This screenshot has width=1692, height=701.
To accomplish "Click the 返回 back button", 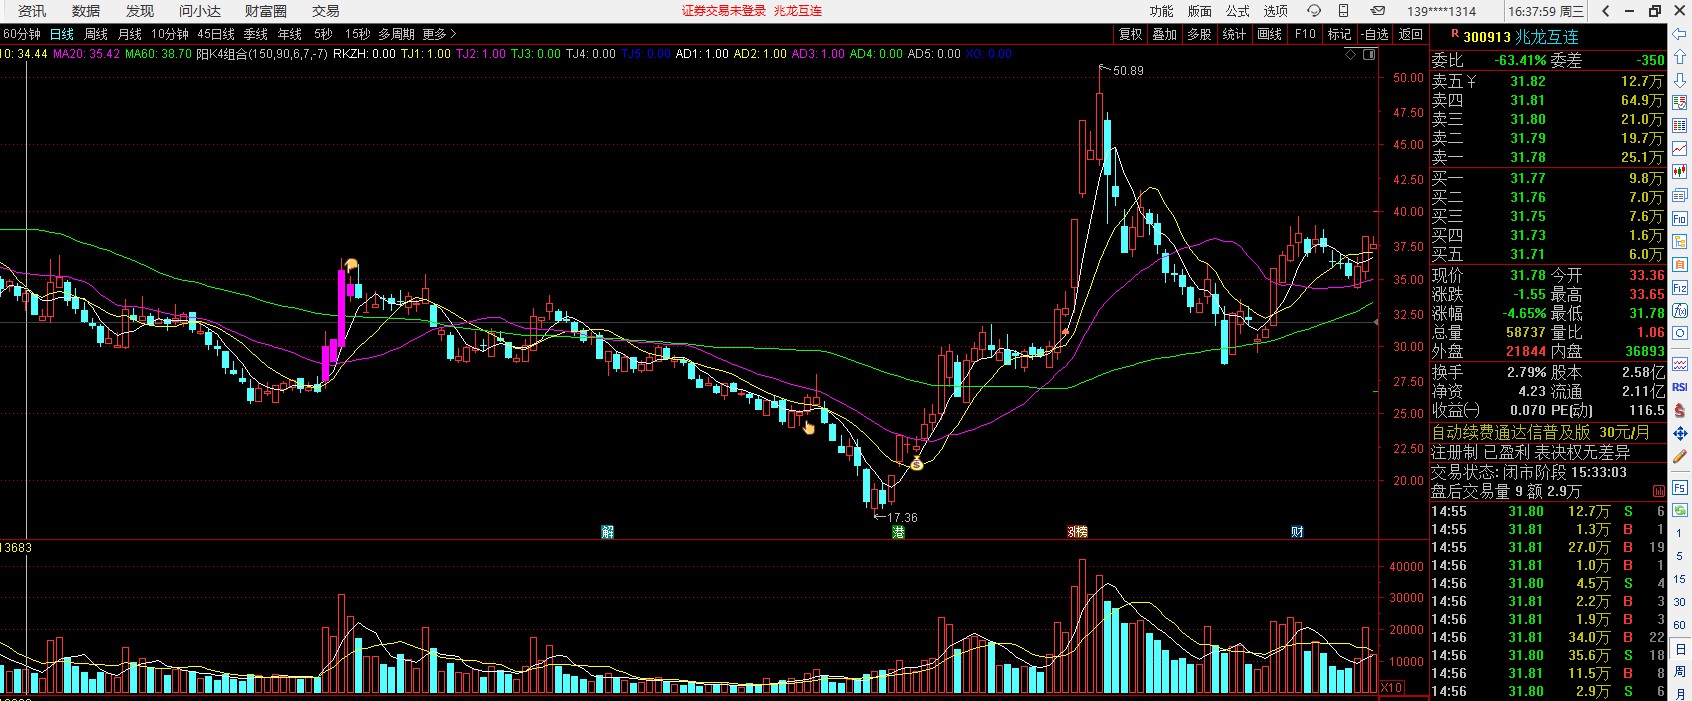I will [x=1410, y=34].
